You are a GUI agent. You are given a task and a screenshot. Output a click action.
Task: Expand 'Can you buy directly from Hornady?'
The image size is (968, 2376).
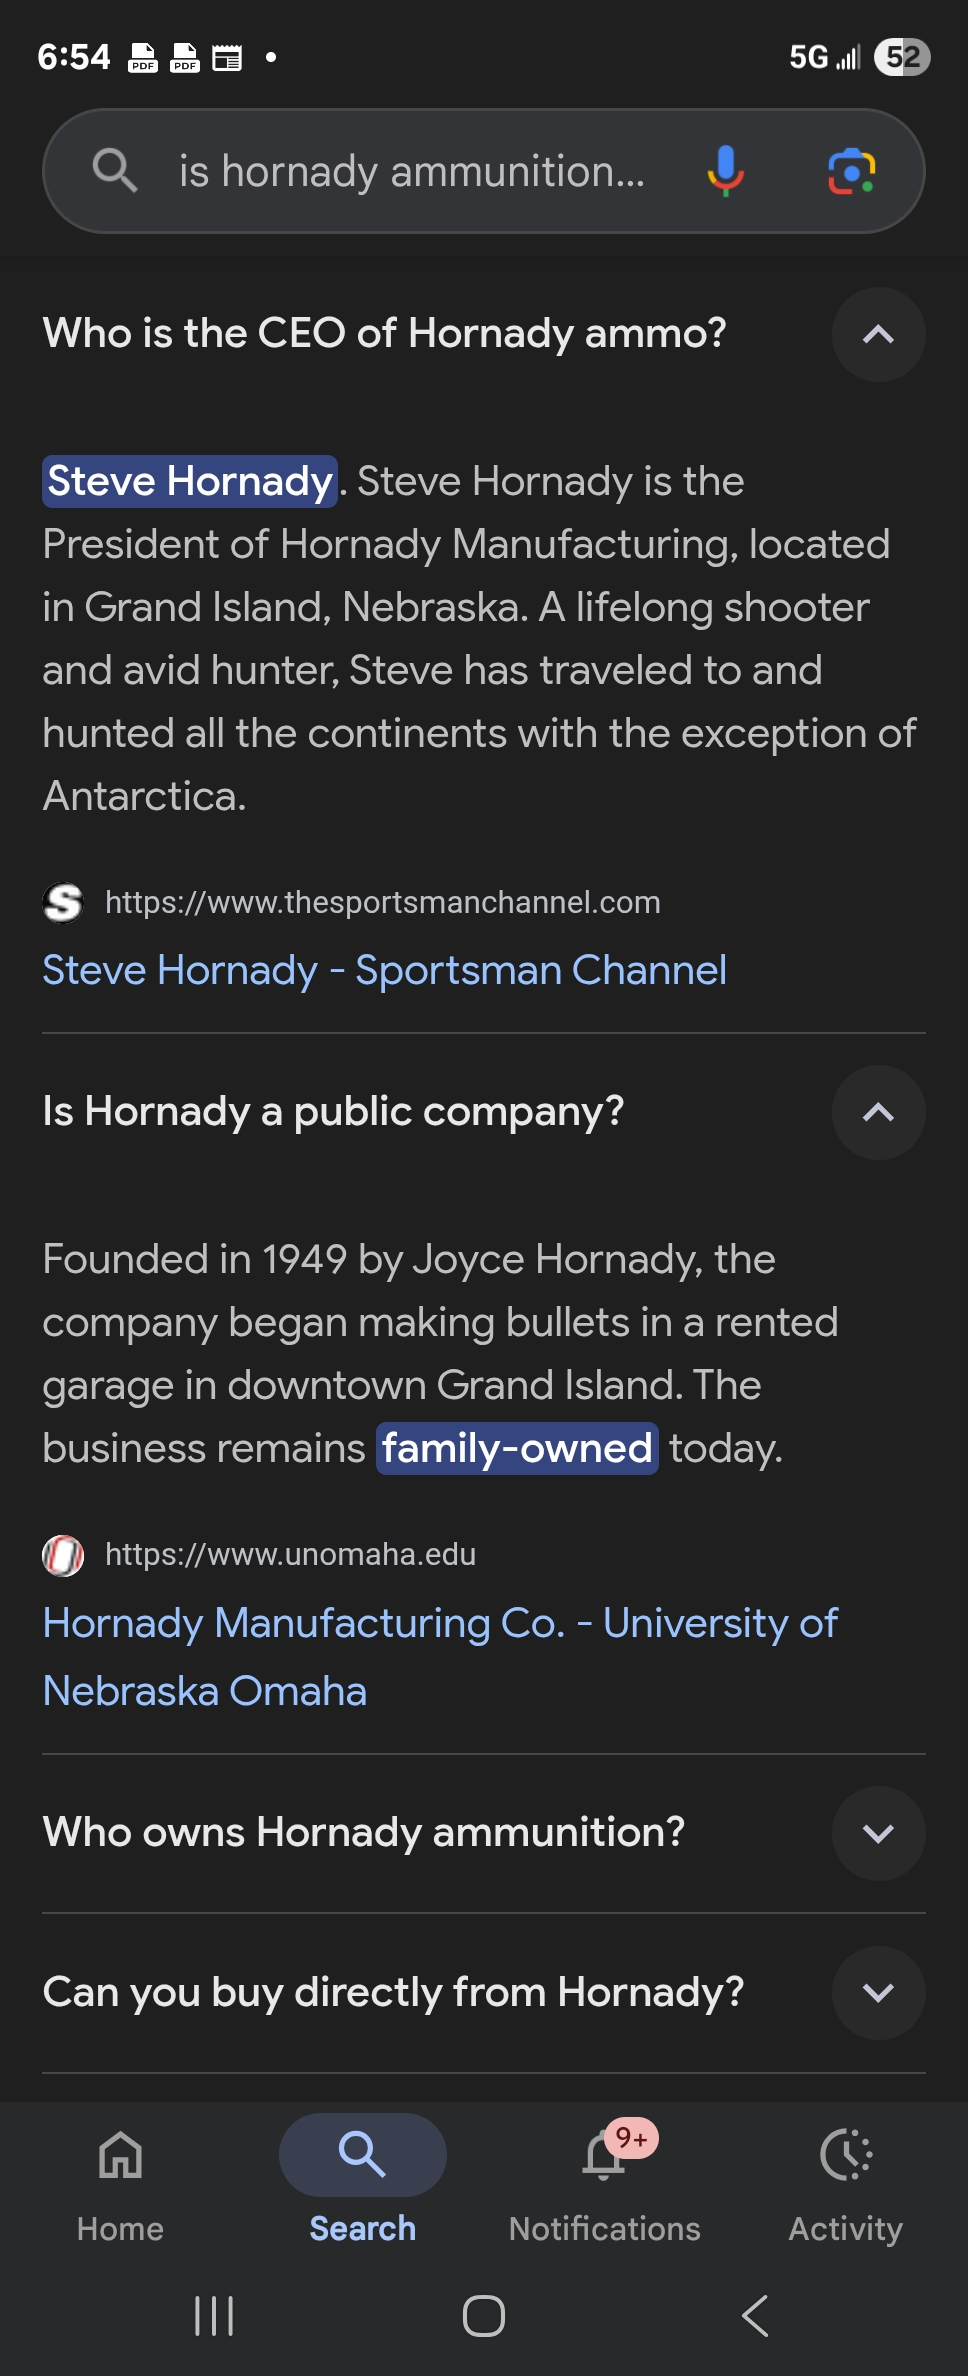878,1993
